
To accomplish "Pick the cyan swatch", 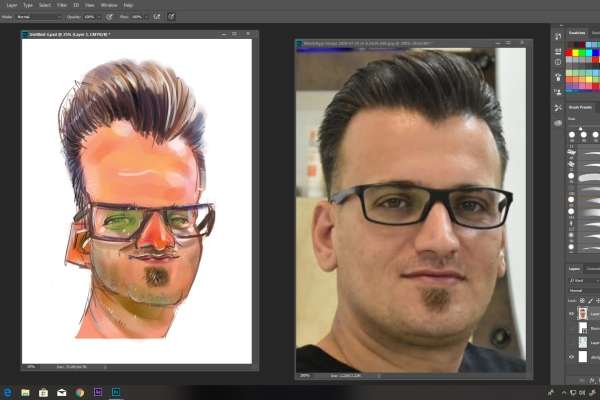I will pos(589,53).
